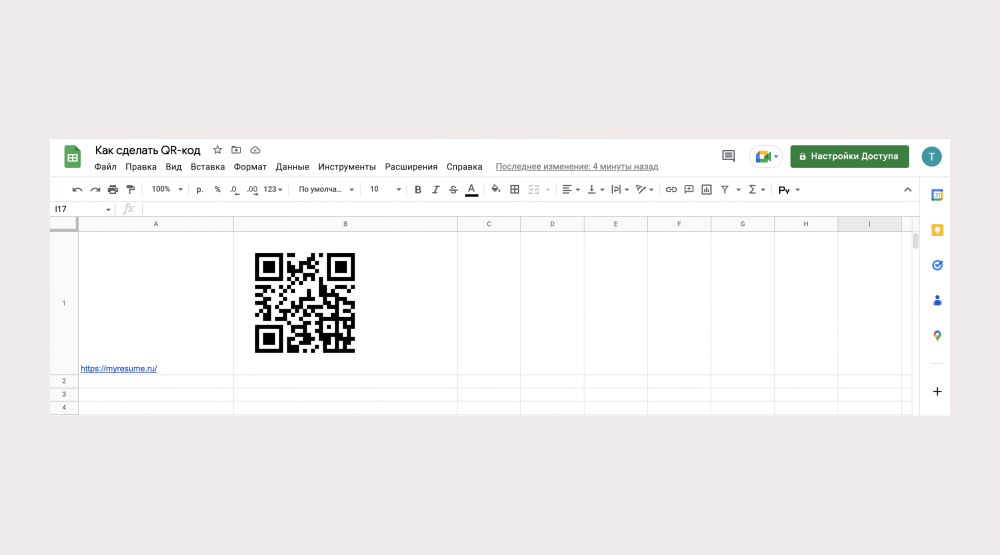Open Contacts in side panel
The image size is (1000, 555).
click(937, 300)
